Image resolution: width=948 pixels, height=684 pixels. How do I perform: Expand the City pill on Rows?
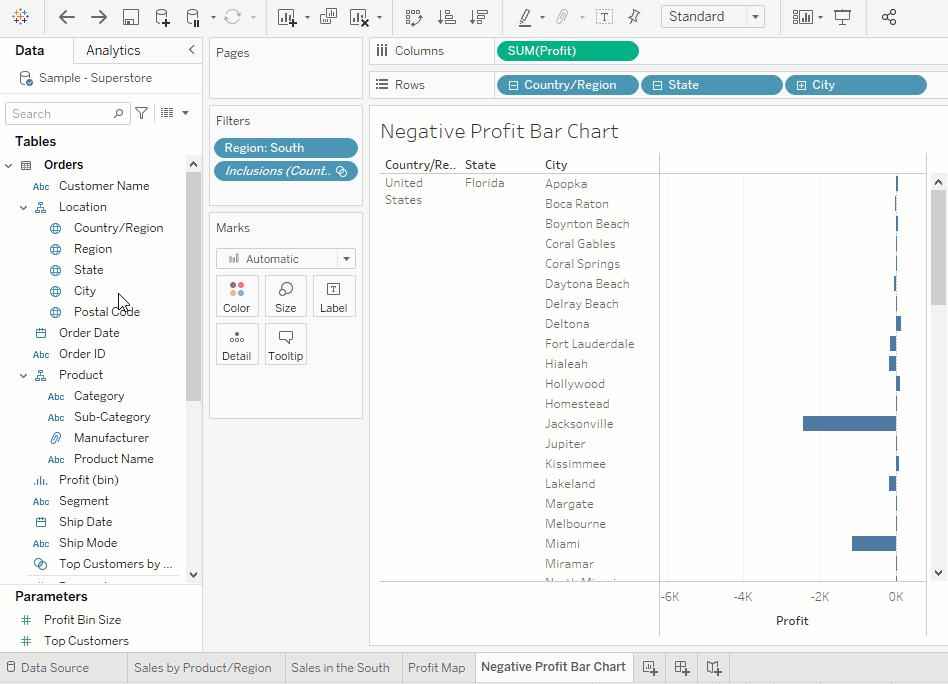[801, 85]
